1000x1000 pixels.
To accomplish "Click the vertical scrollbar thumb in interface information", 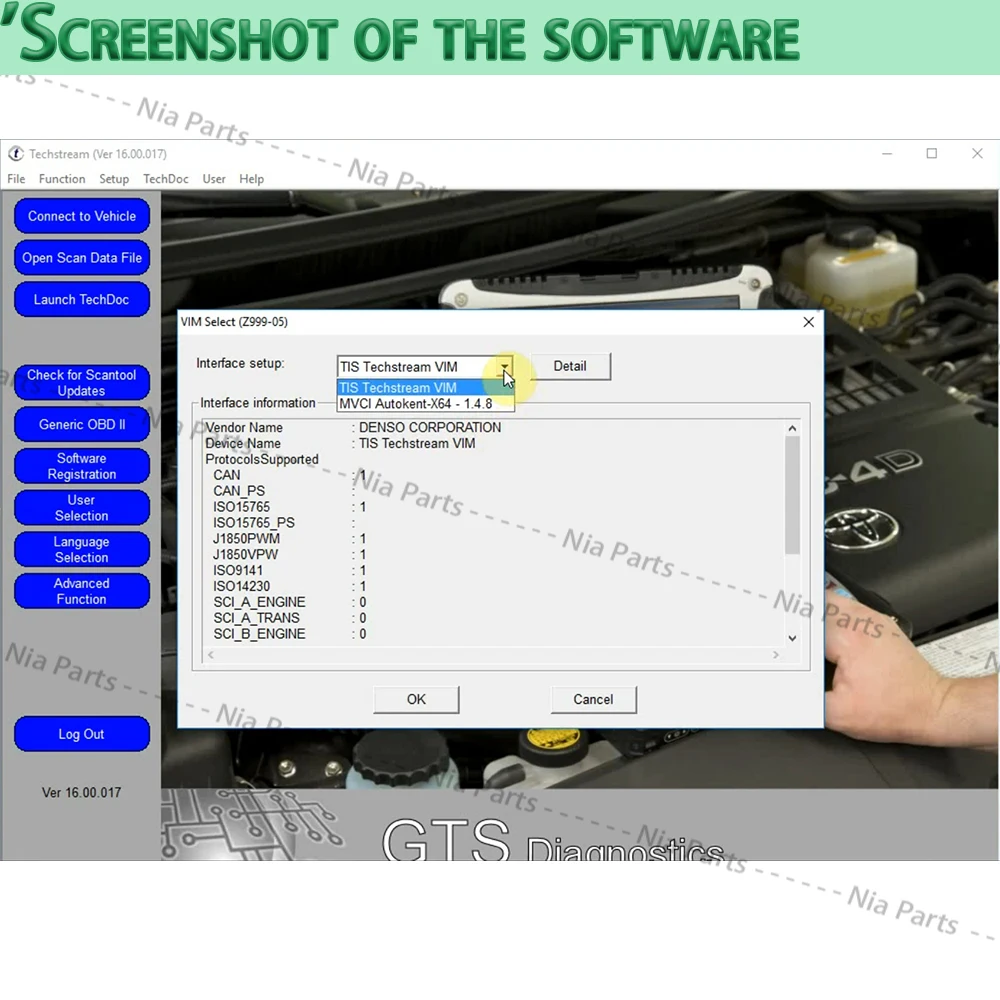I will (792, 496).
